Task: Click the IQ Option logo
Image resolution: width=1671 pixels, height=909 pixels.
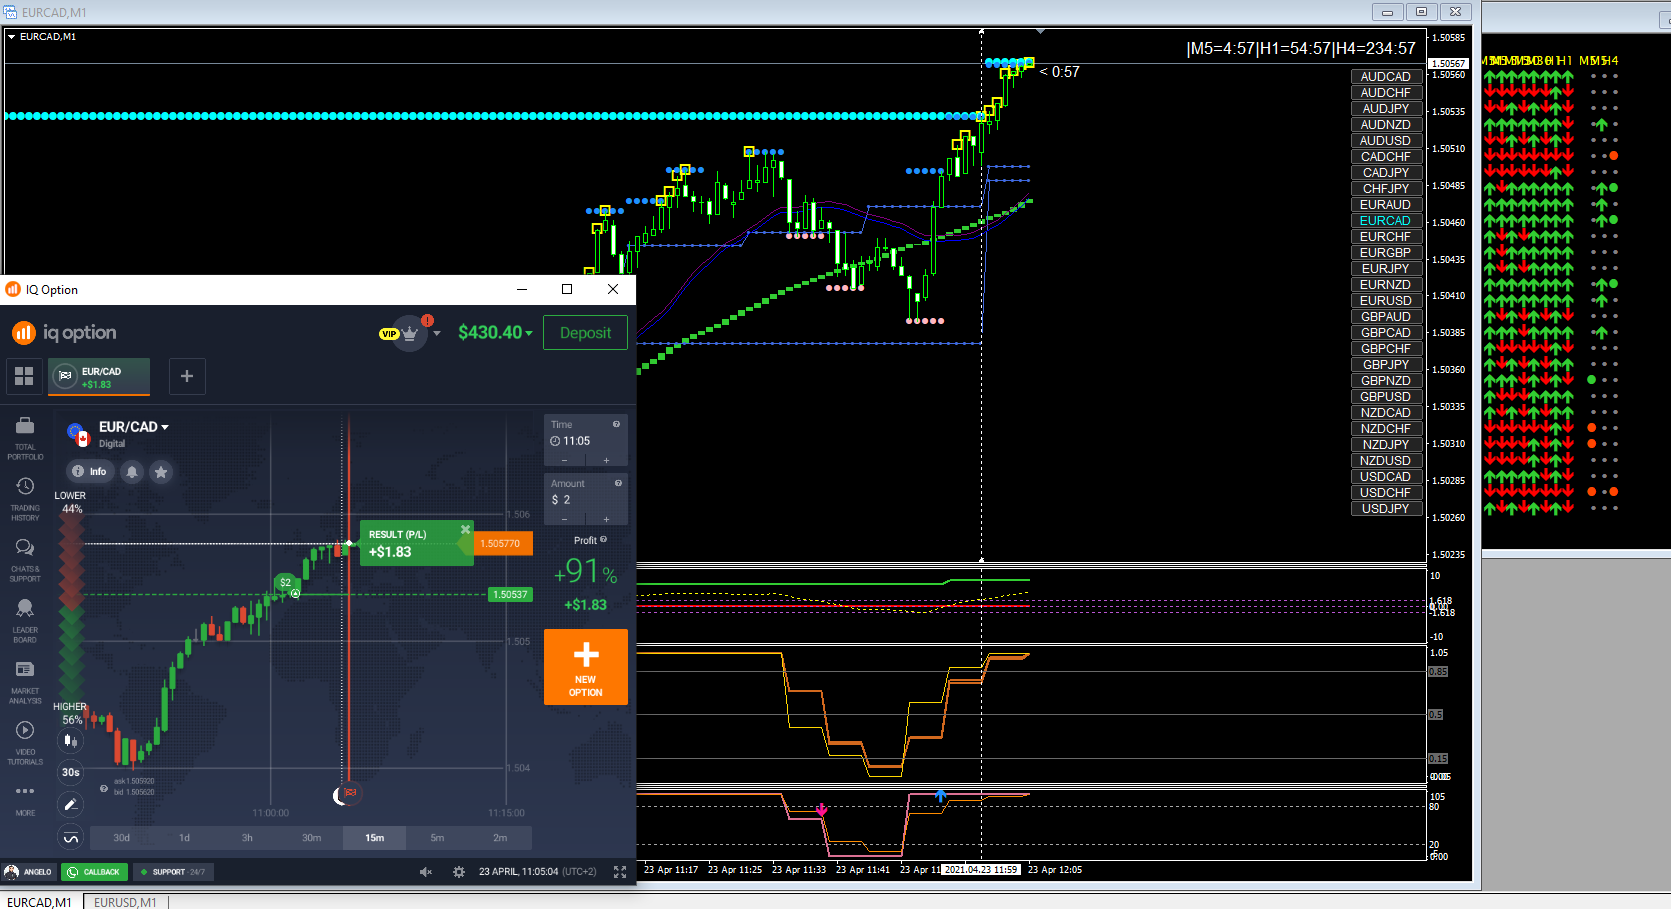Action: click(x=64, y=333)
